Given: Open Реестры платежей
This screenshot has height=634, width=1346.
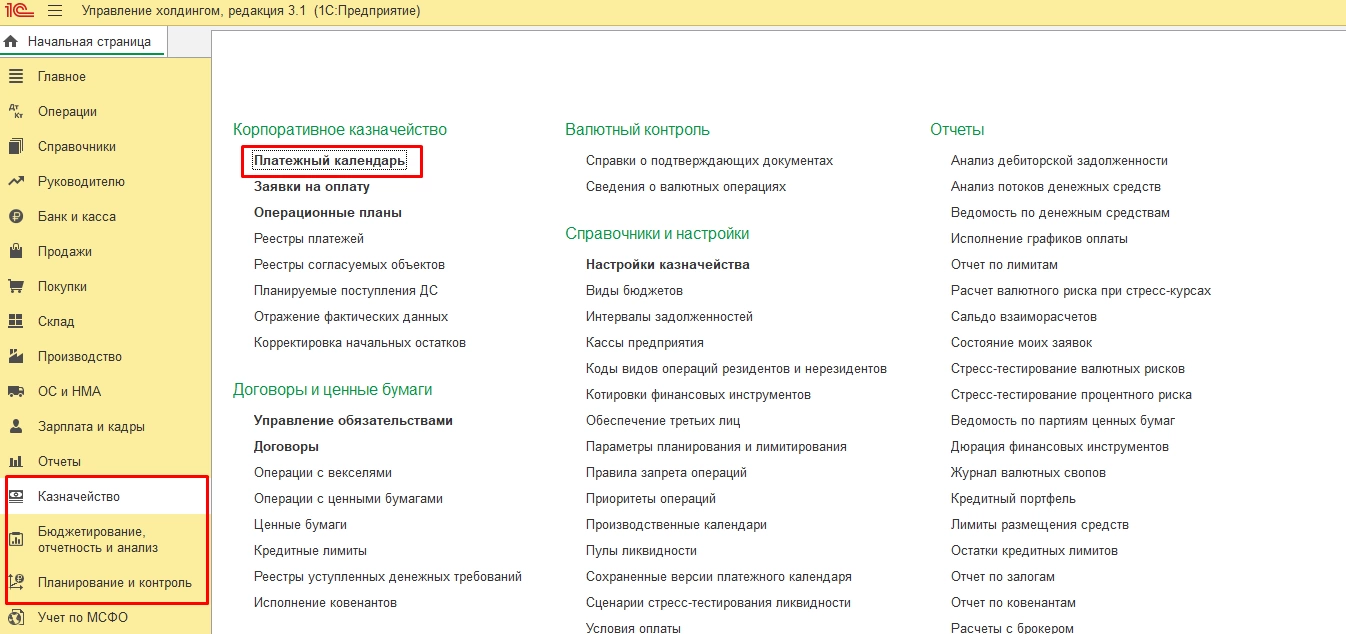Looking at the screenshot, I should click(309, 239).
